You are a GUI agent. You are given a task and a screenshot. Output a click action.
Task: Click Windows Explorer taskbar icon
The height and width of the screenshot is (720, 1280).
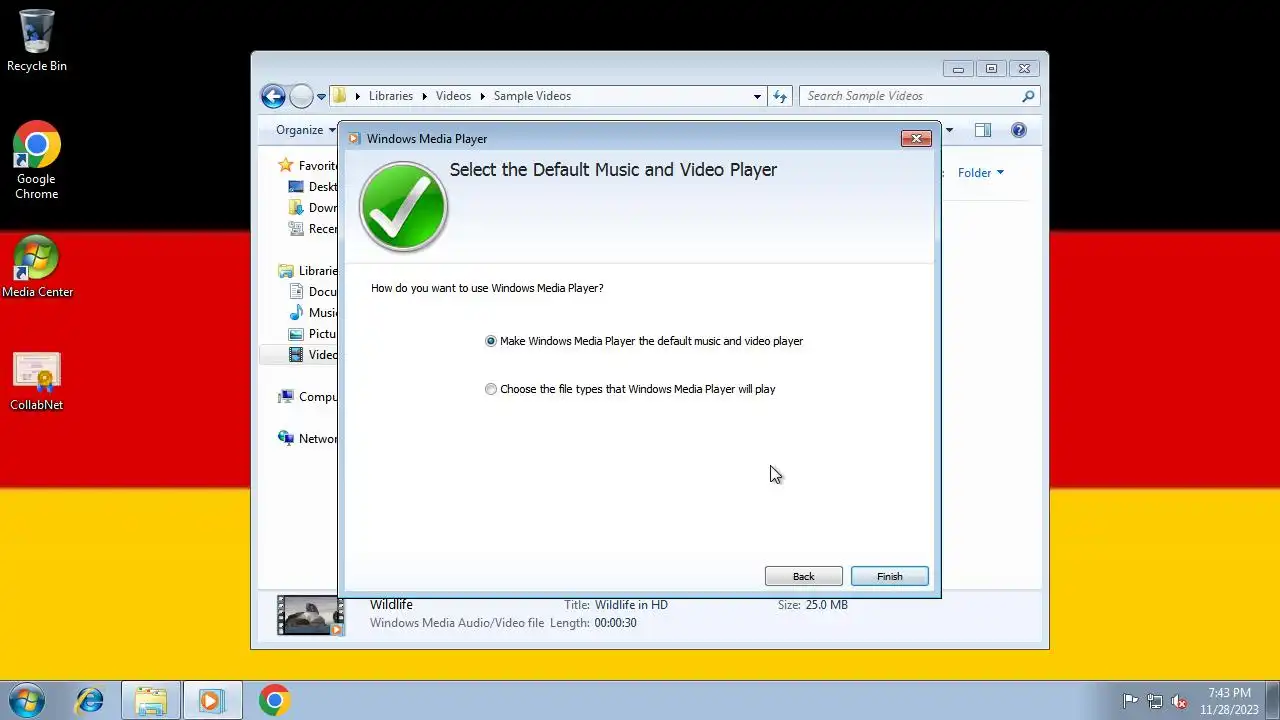[x=151, y=700]
